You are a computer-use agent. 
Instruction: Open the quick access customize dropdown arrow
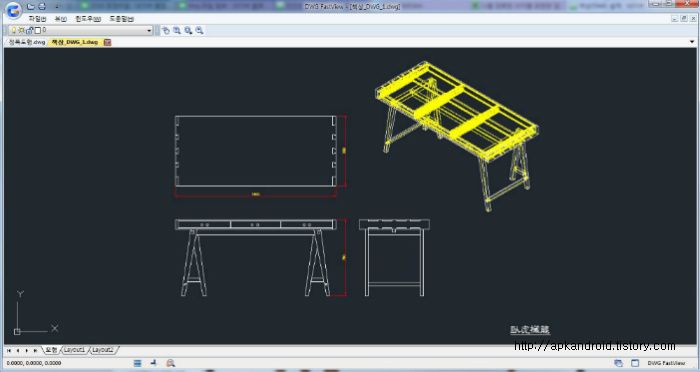pos(57,7)
